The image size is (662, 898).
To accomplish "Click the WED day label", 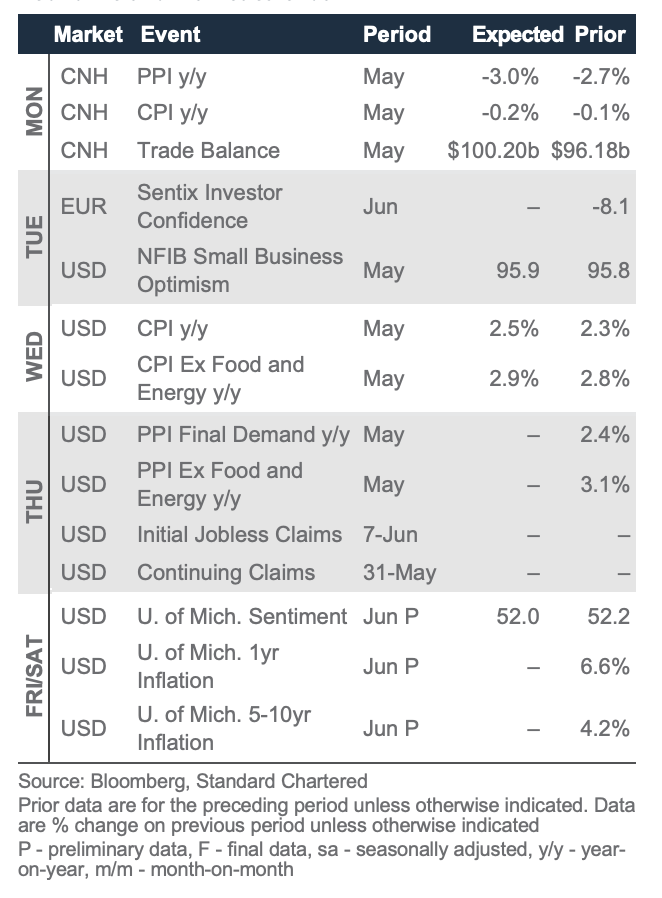I will click(x=34, y=356).
